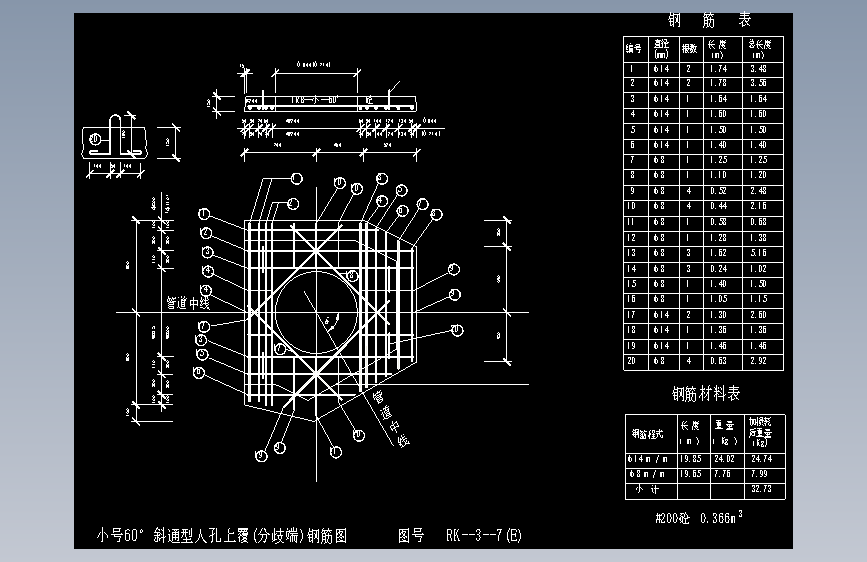
Task: Click total length value 5.16
Action: click(758, 253)
